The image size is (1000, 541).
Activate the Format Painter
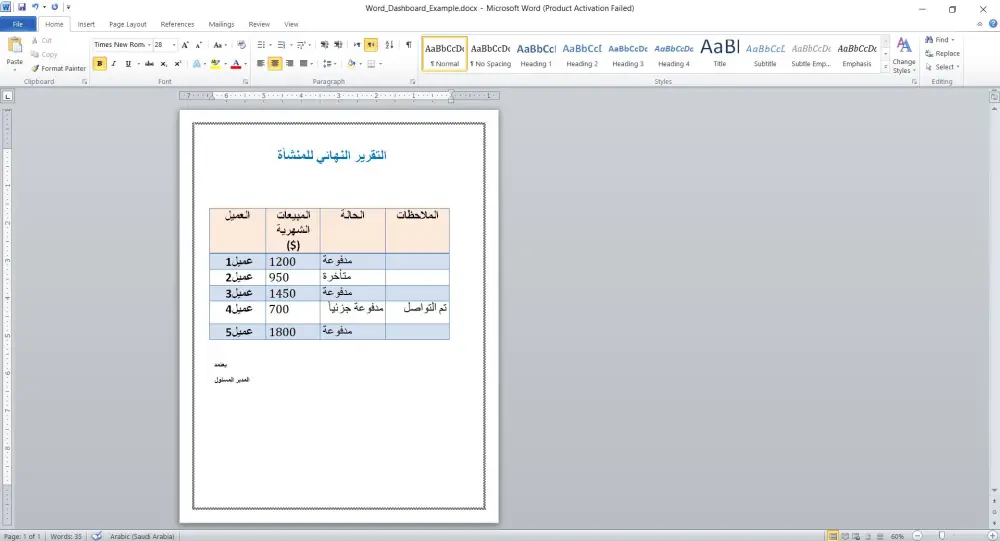click(x=58, y=68)
